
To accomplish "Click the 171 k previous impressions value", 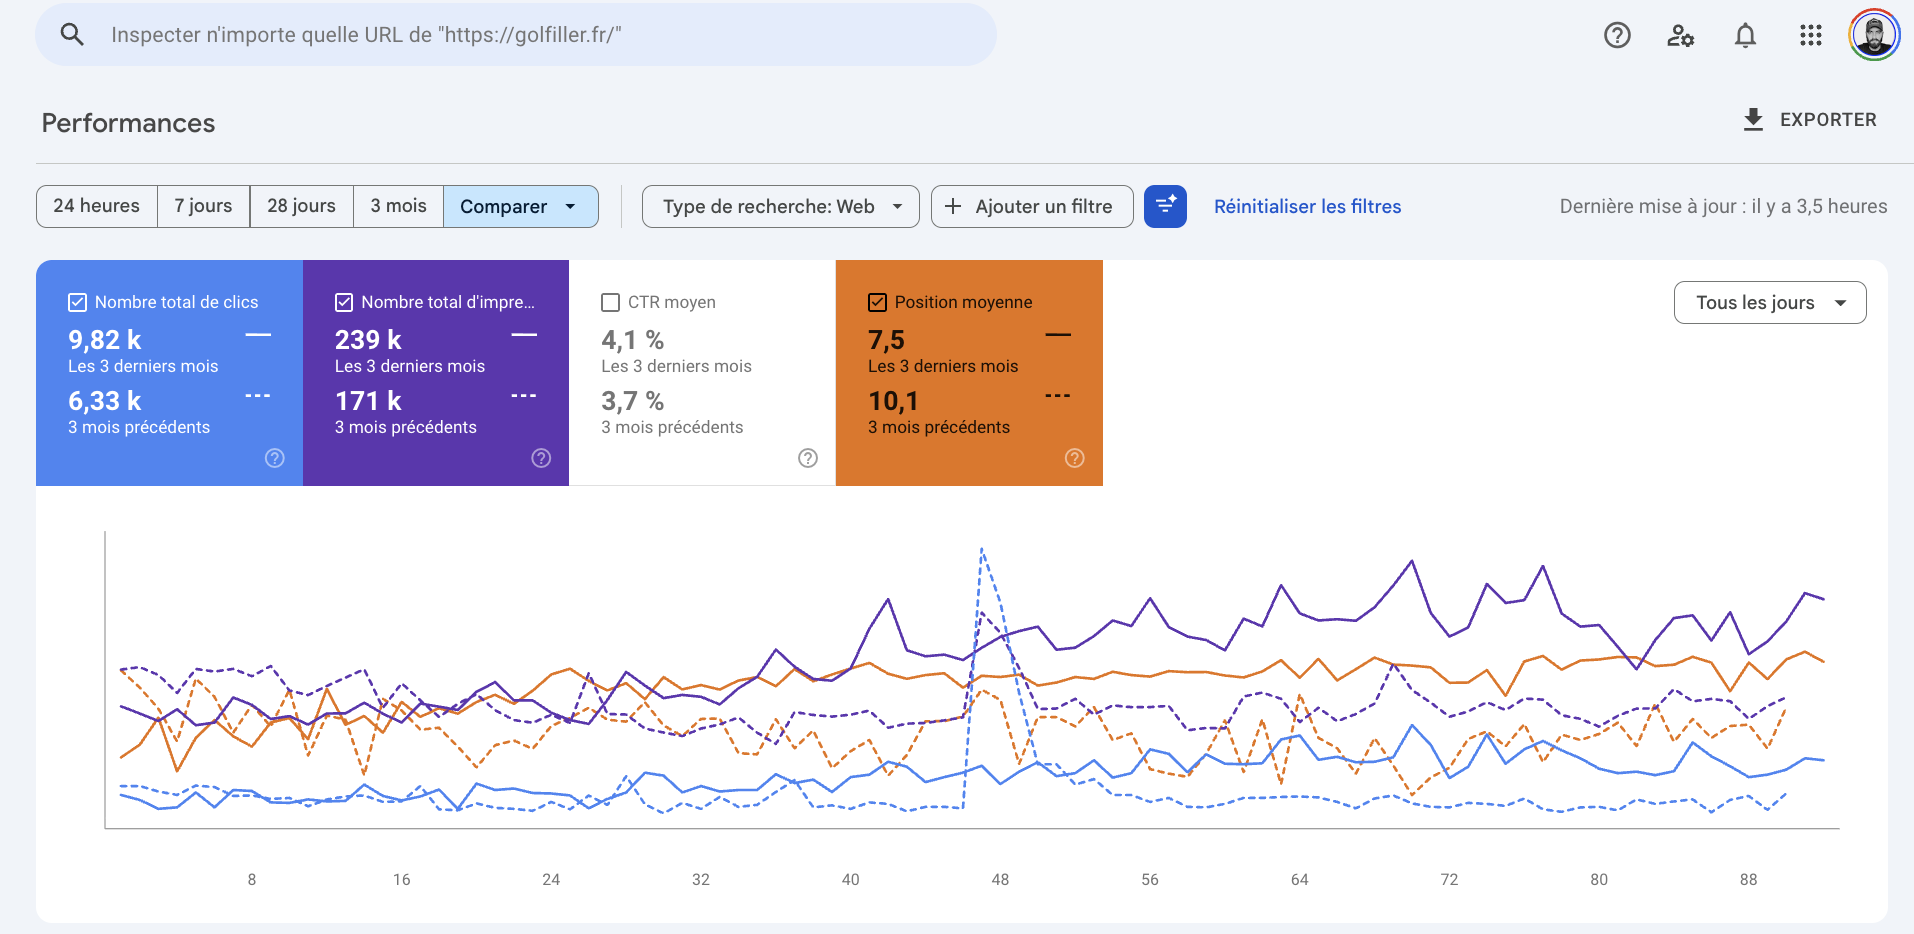I will (x=368, y=401).
